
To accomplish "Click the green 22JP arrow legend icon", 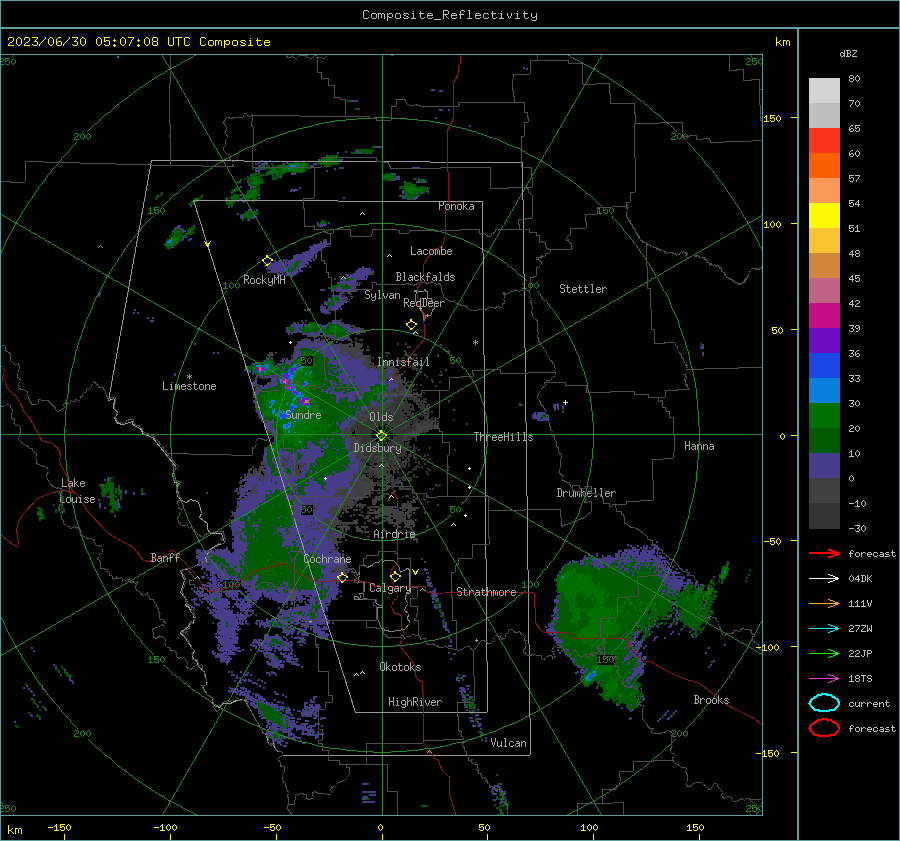I will (x=824, y=653).
